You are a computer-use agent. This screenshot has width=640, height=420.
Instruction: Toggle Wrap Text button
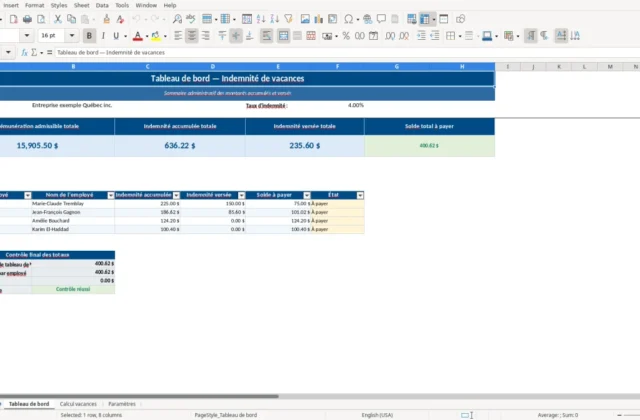click(x=266, y=36)
